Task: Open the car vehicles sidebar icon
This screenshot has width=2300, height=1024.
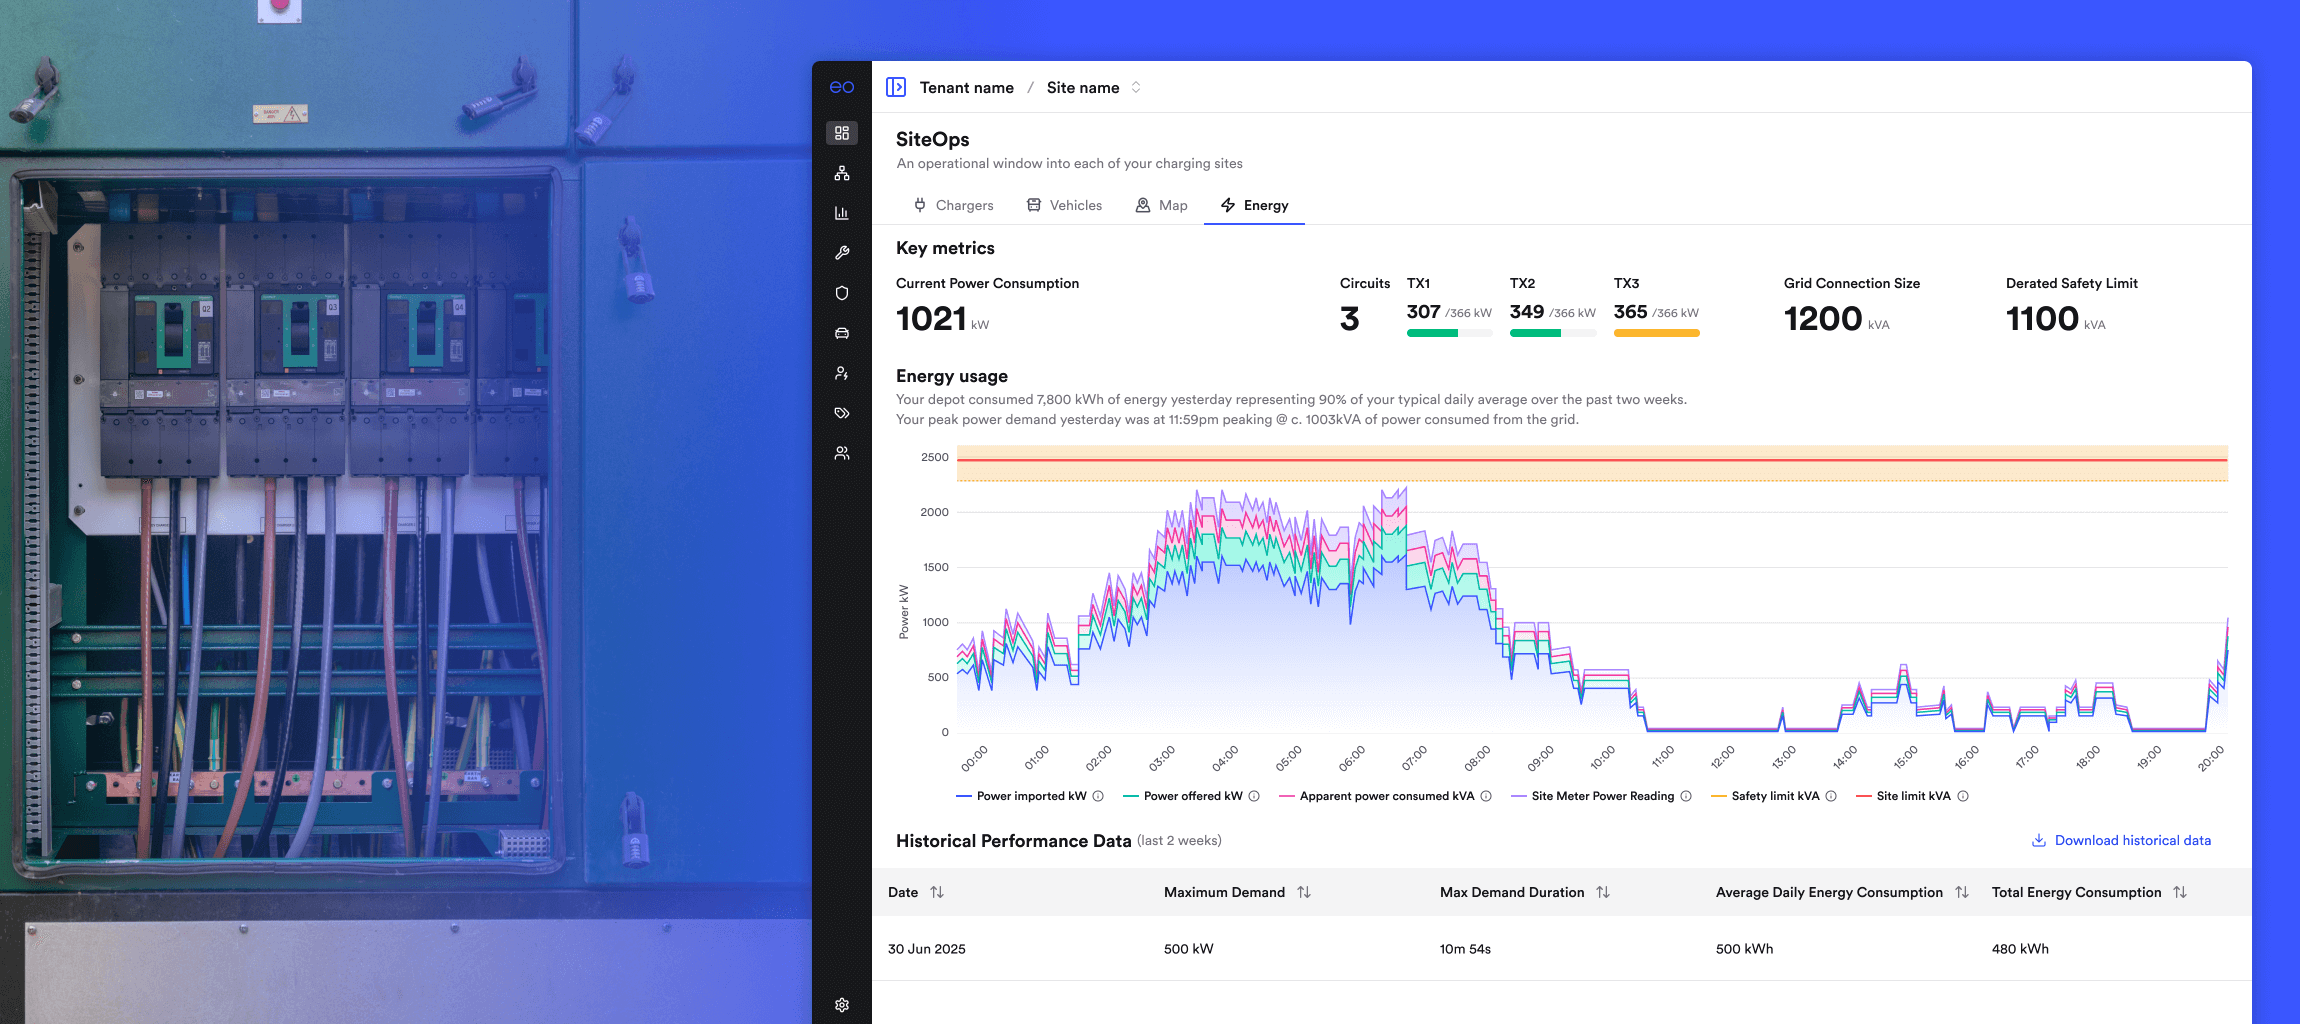Action: (x=842, y=333)
